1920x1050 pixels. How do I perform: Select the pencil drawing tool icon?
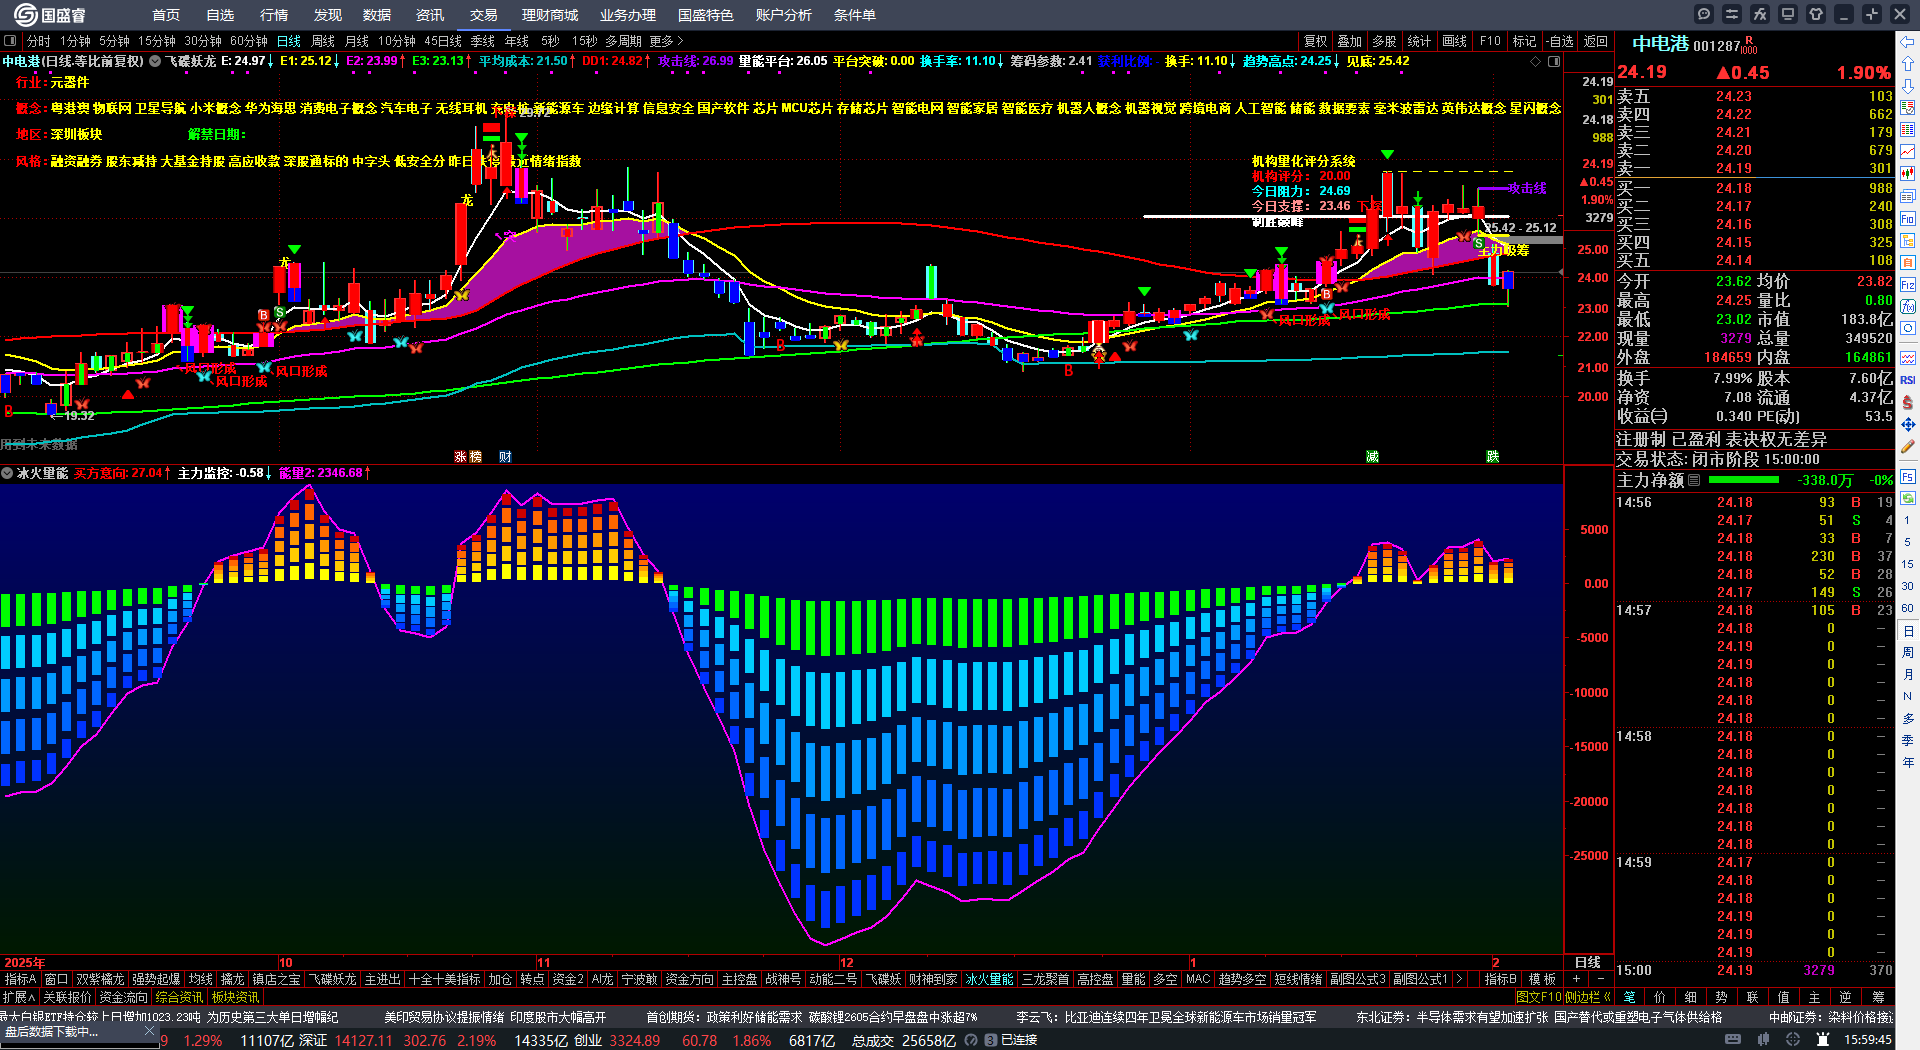coord(1908,447)
